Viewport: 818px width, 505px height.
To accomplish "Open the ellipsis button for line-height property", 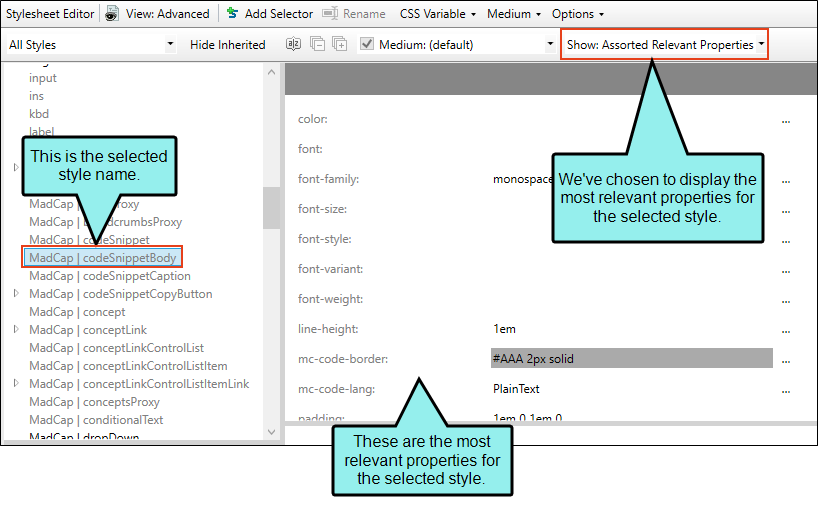I will [x=786, y=330].
